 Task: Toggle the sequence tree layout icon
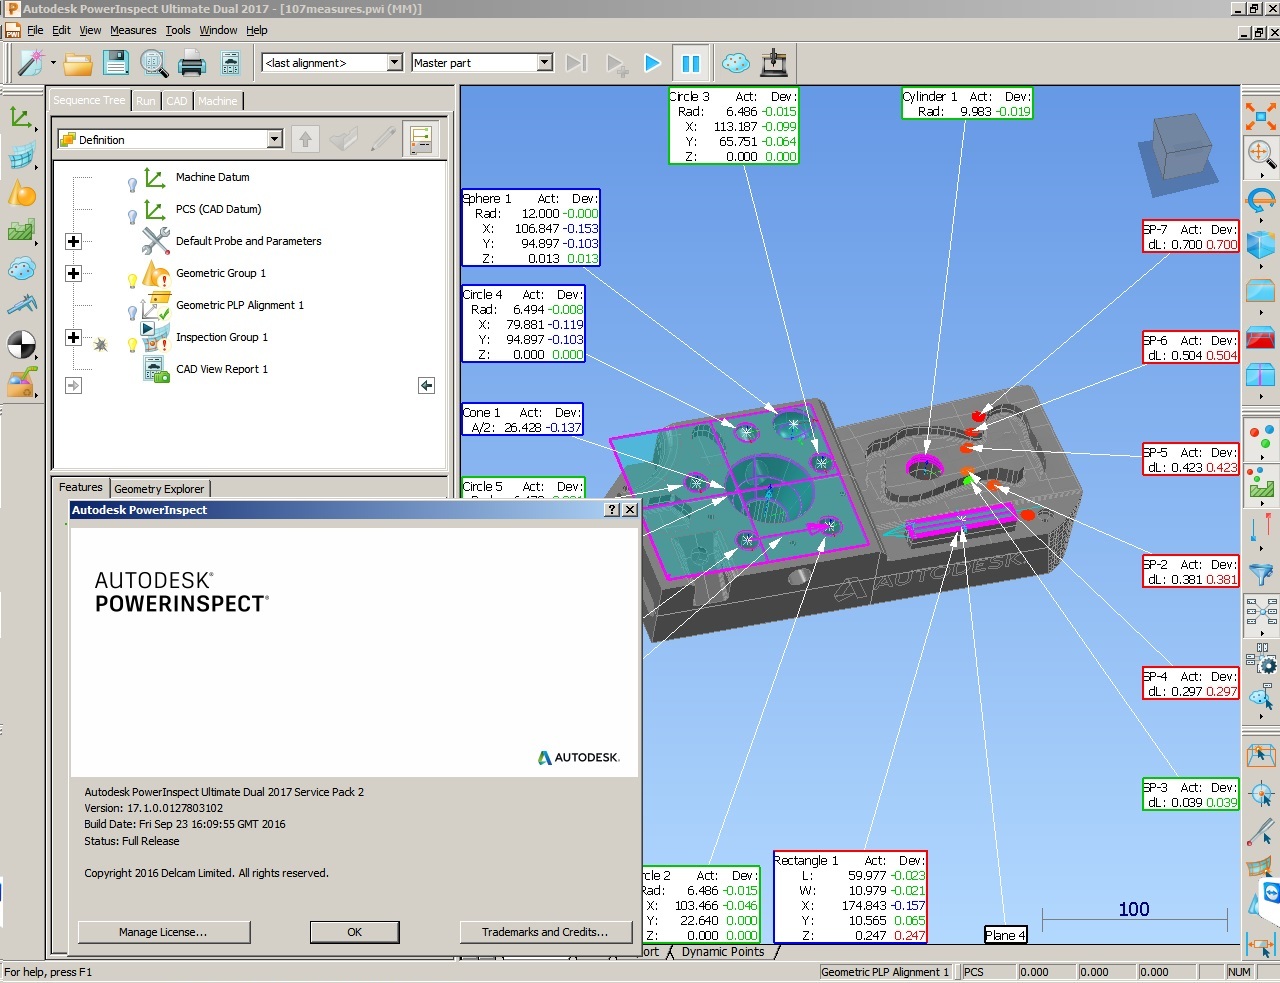[421, 139]
